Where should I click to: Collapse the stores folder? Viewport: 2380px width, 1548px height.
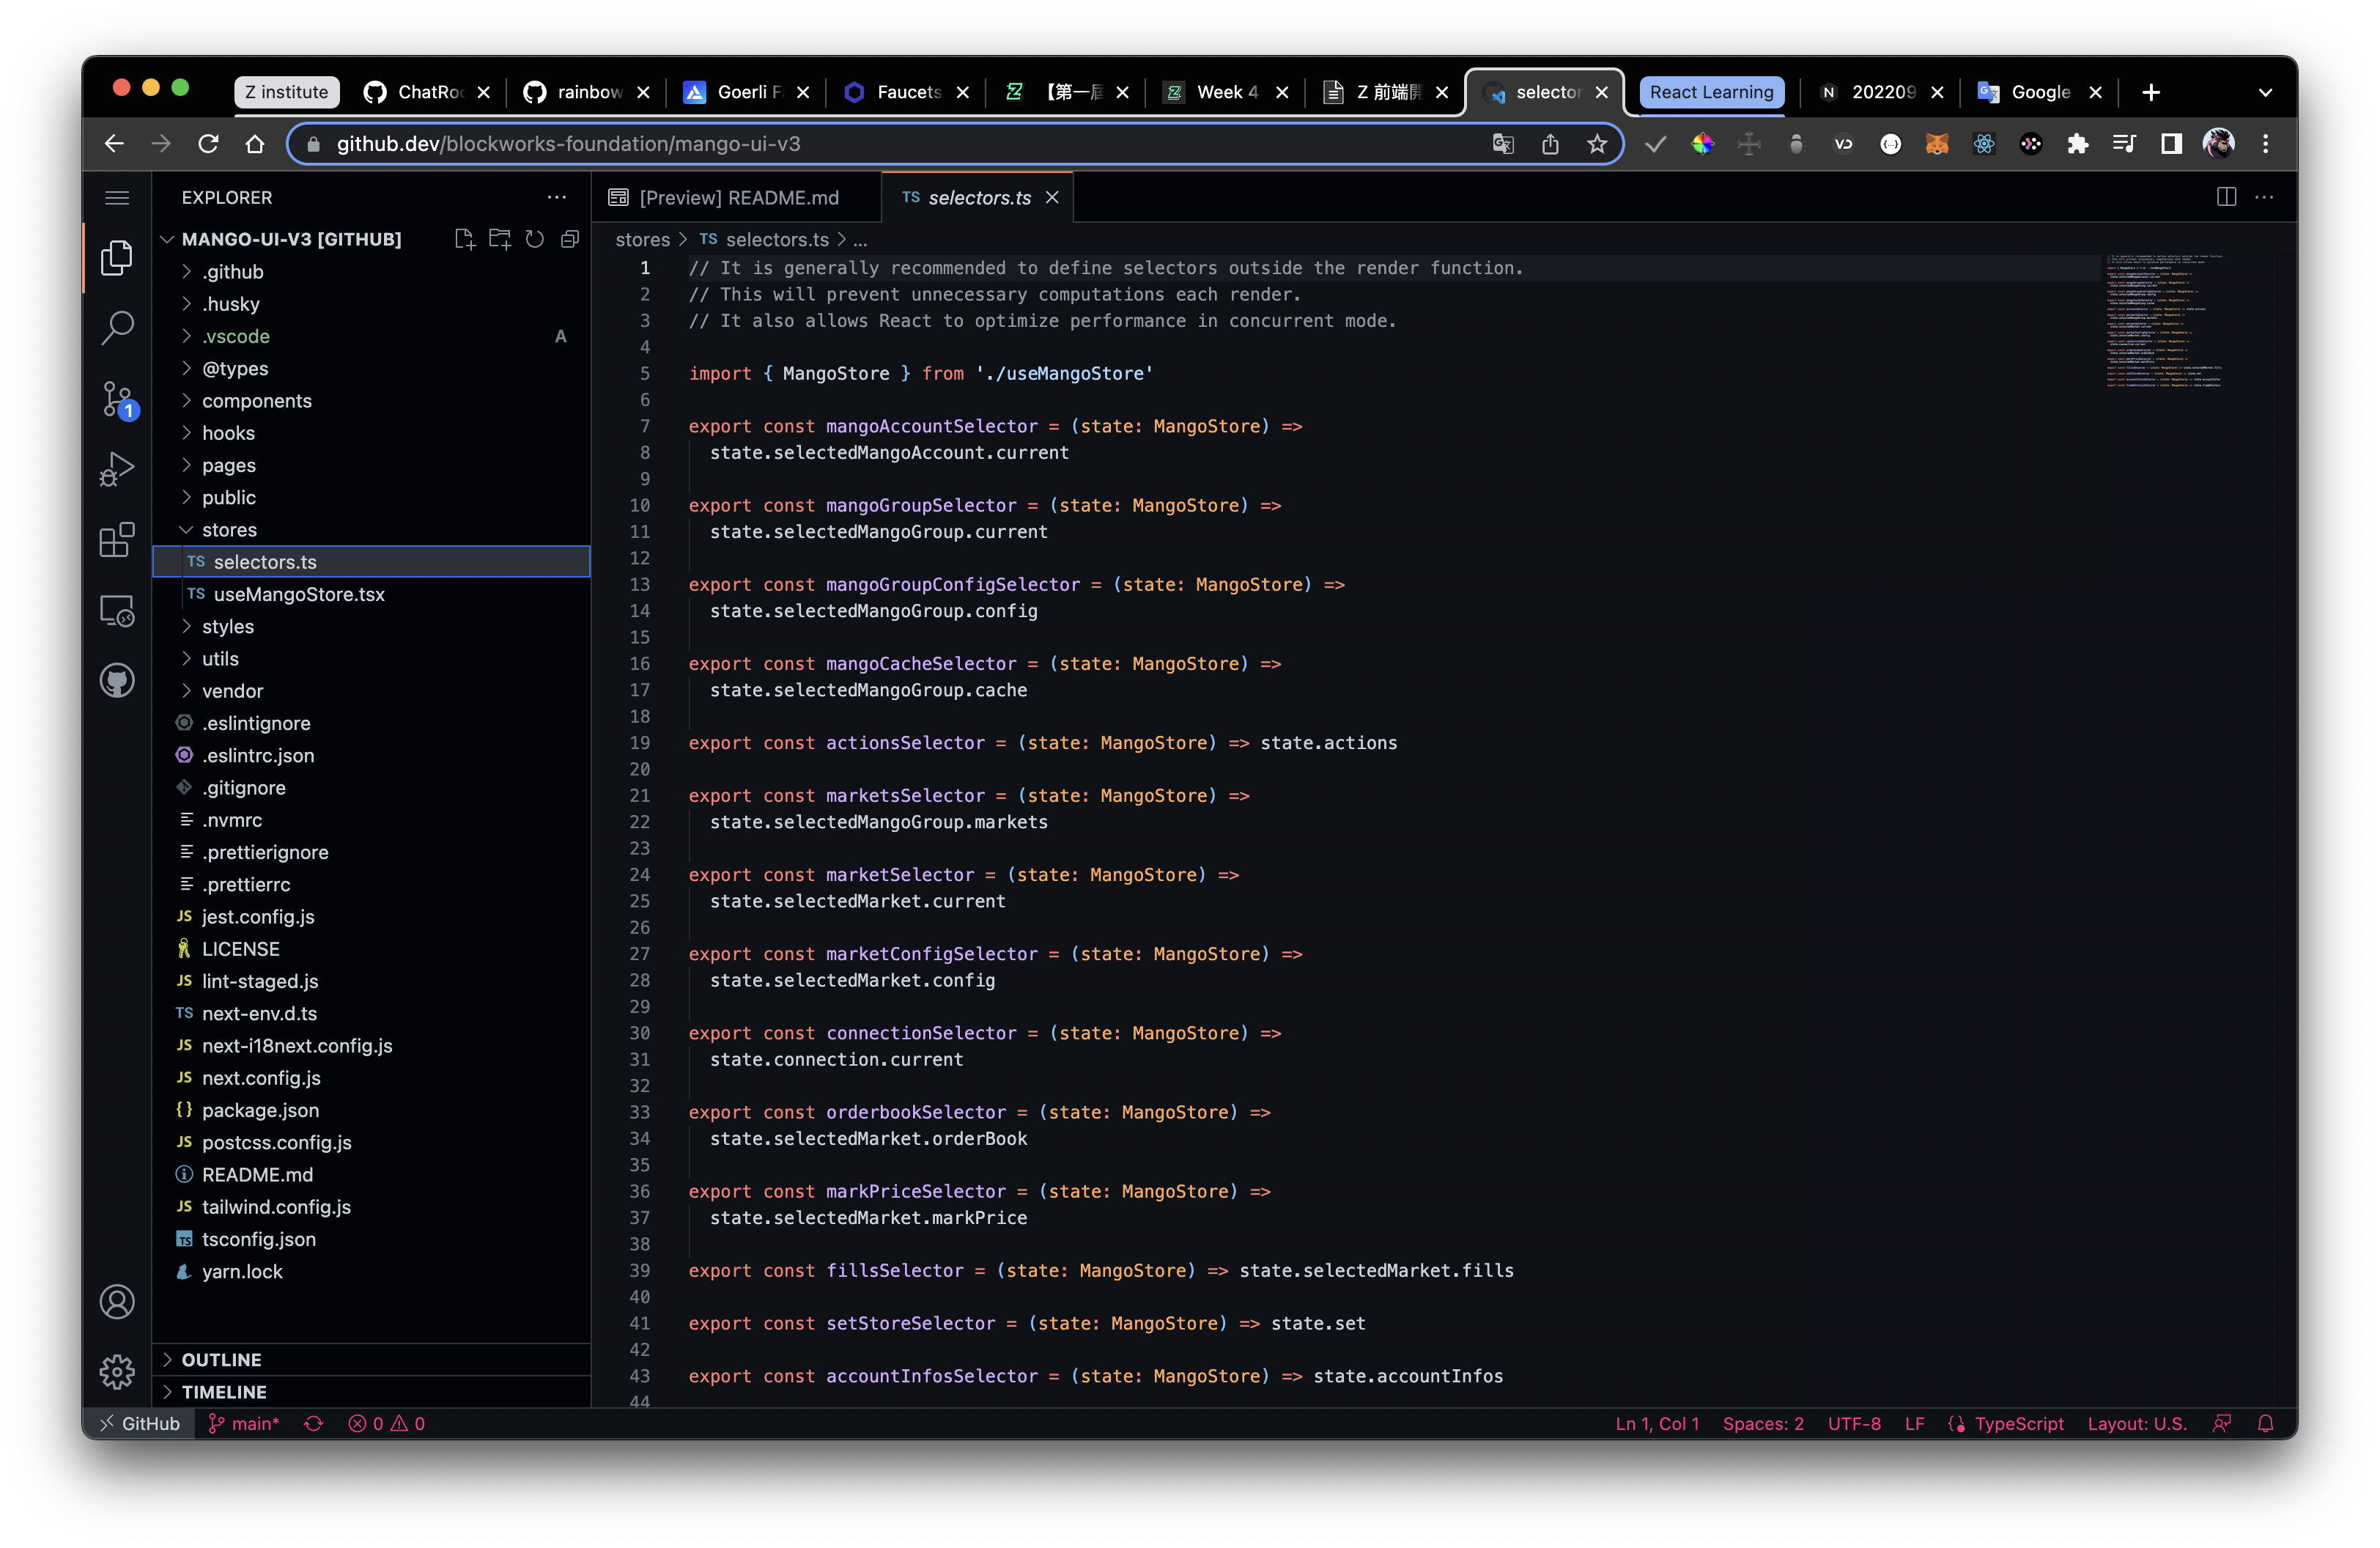click(229, 530)
